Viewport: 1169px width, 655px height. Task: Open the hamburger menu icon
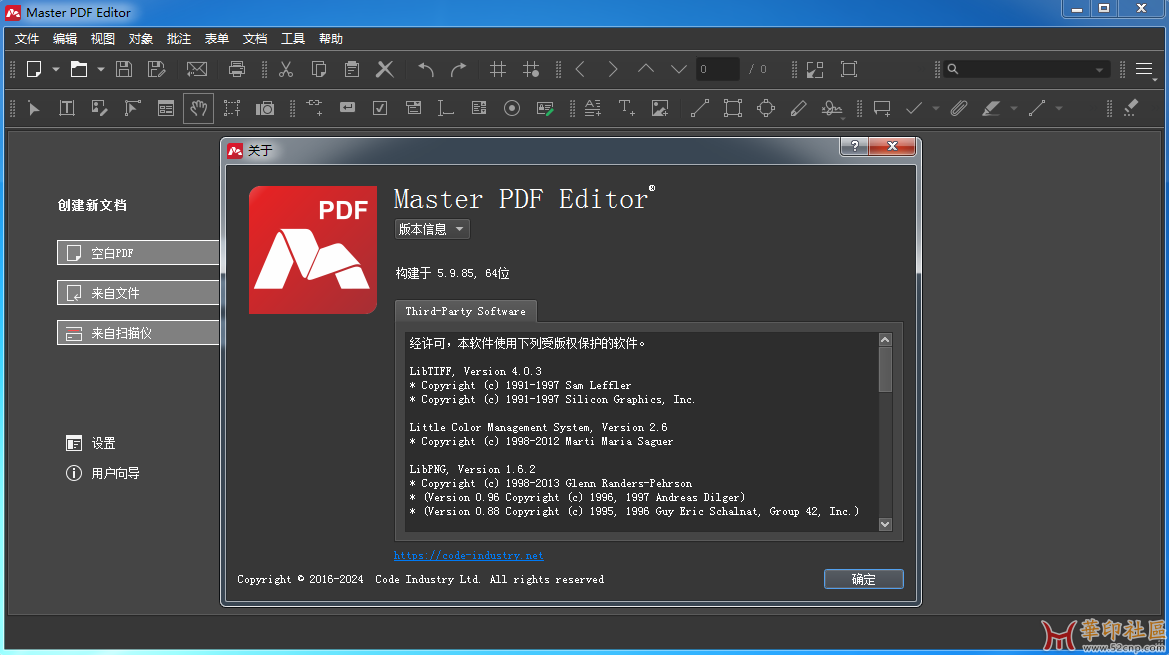point(1144,69)
